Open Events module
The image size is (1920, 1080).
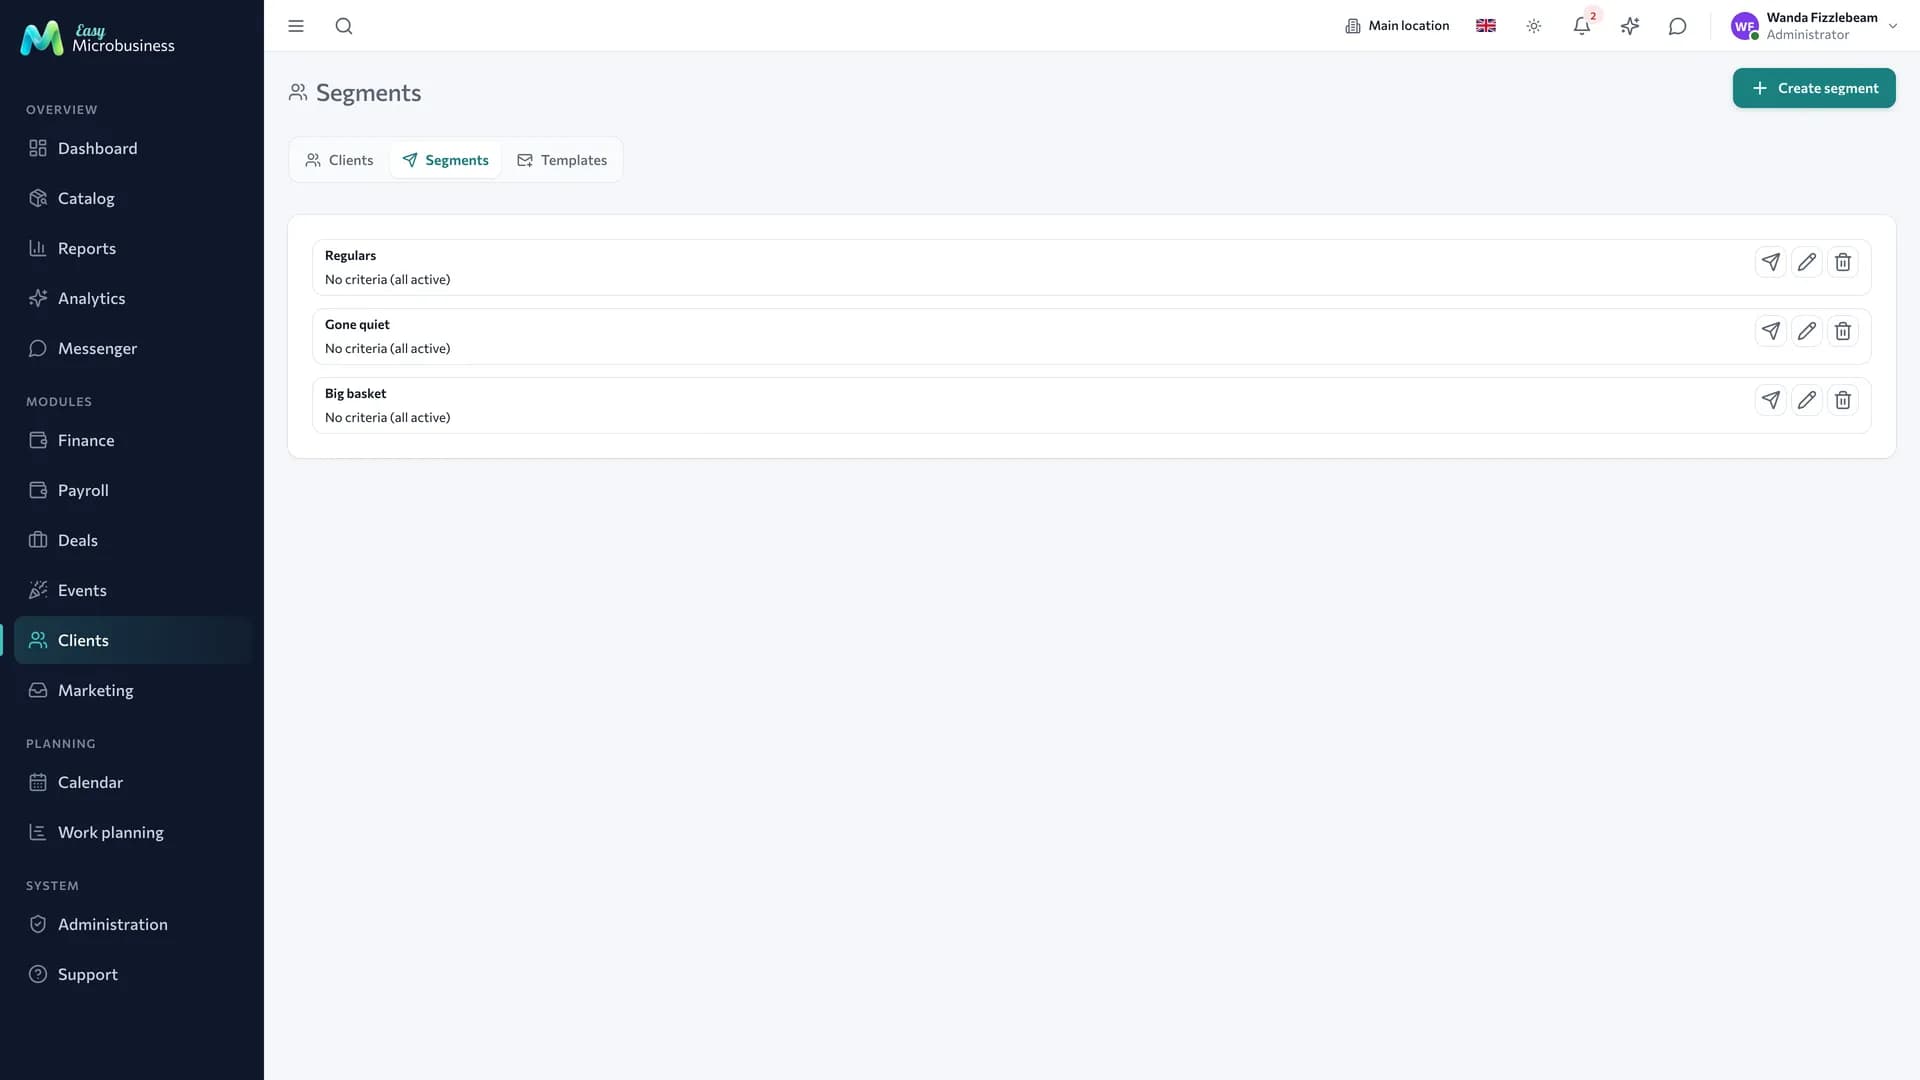click(x=132, y=590)
